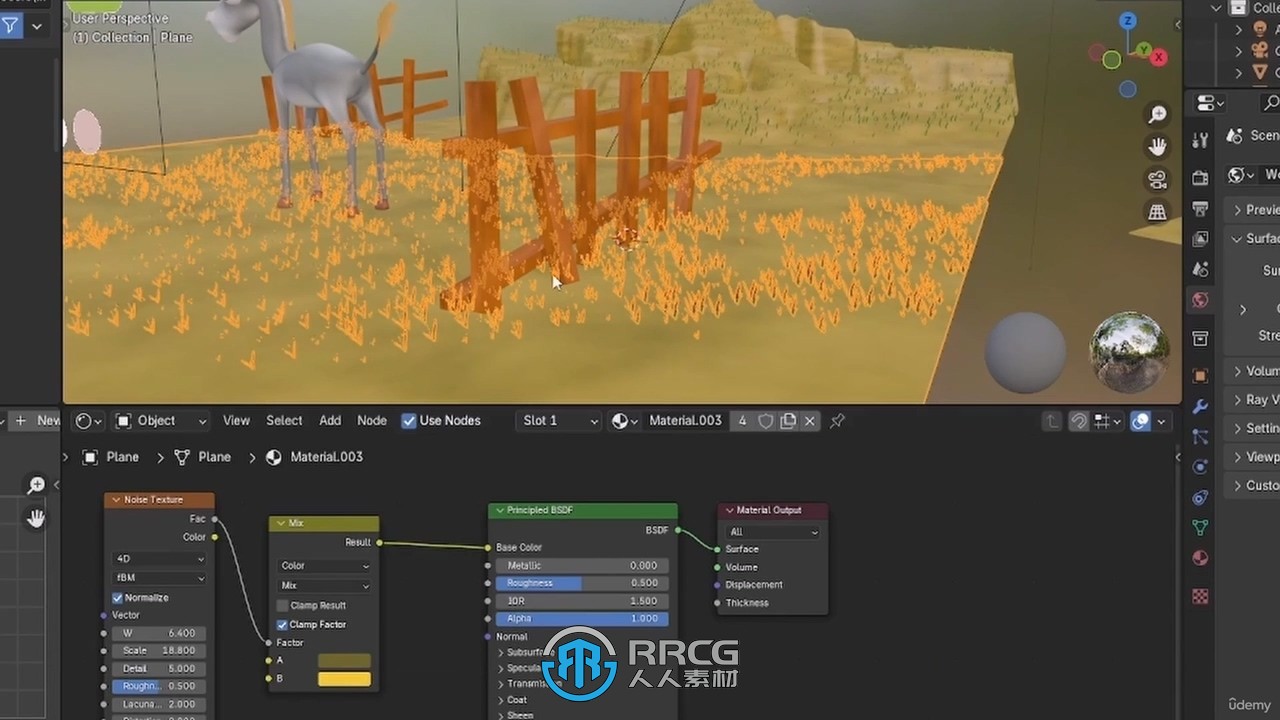Open the Modifiers properties tab
The image size is (1280, 720).
pyautogui.click(x=1201, y=407)
